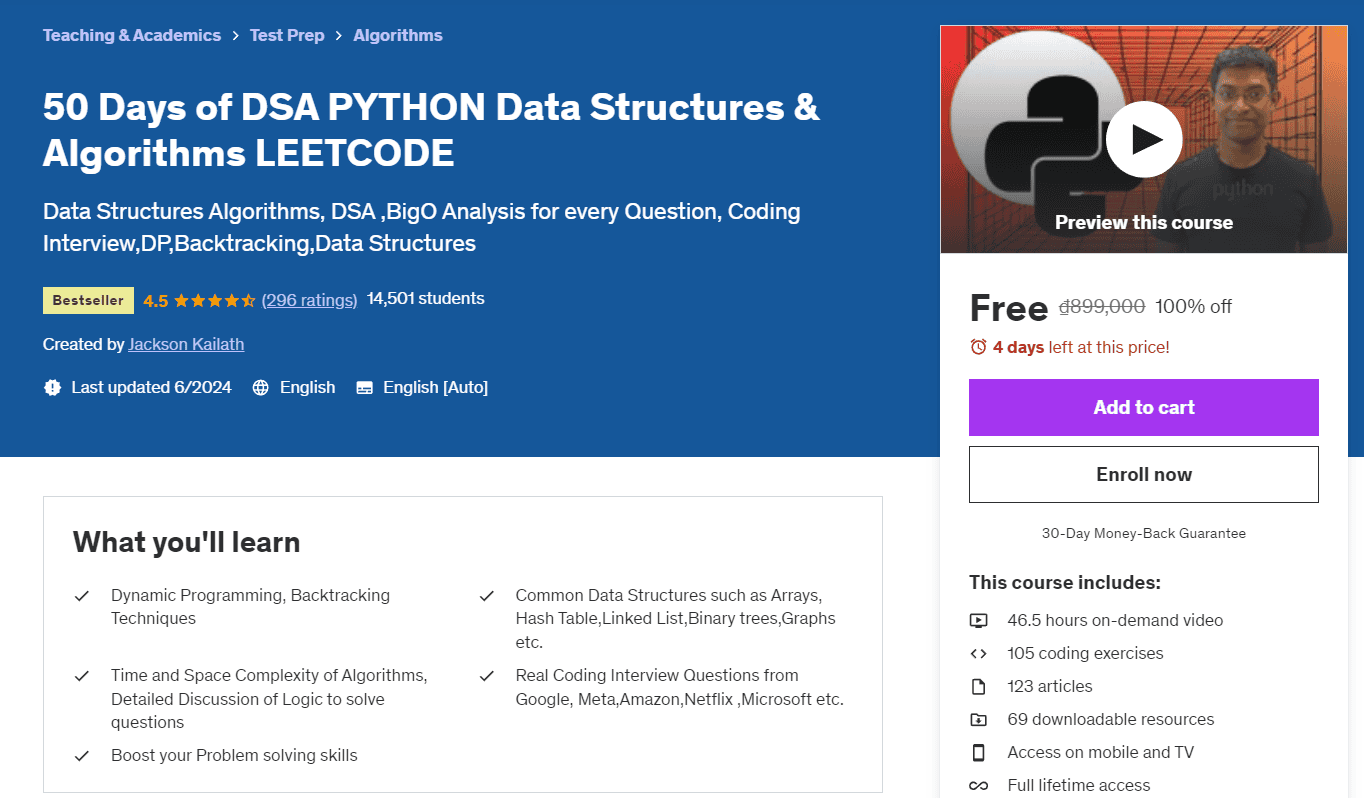The width and height of the screenshot is (1364, 798).
Task: Click '69 downloadable resources' text
Action: pyautogui.click(x=1110, y=719)
